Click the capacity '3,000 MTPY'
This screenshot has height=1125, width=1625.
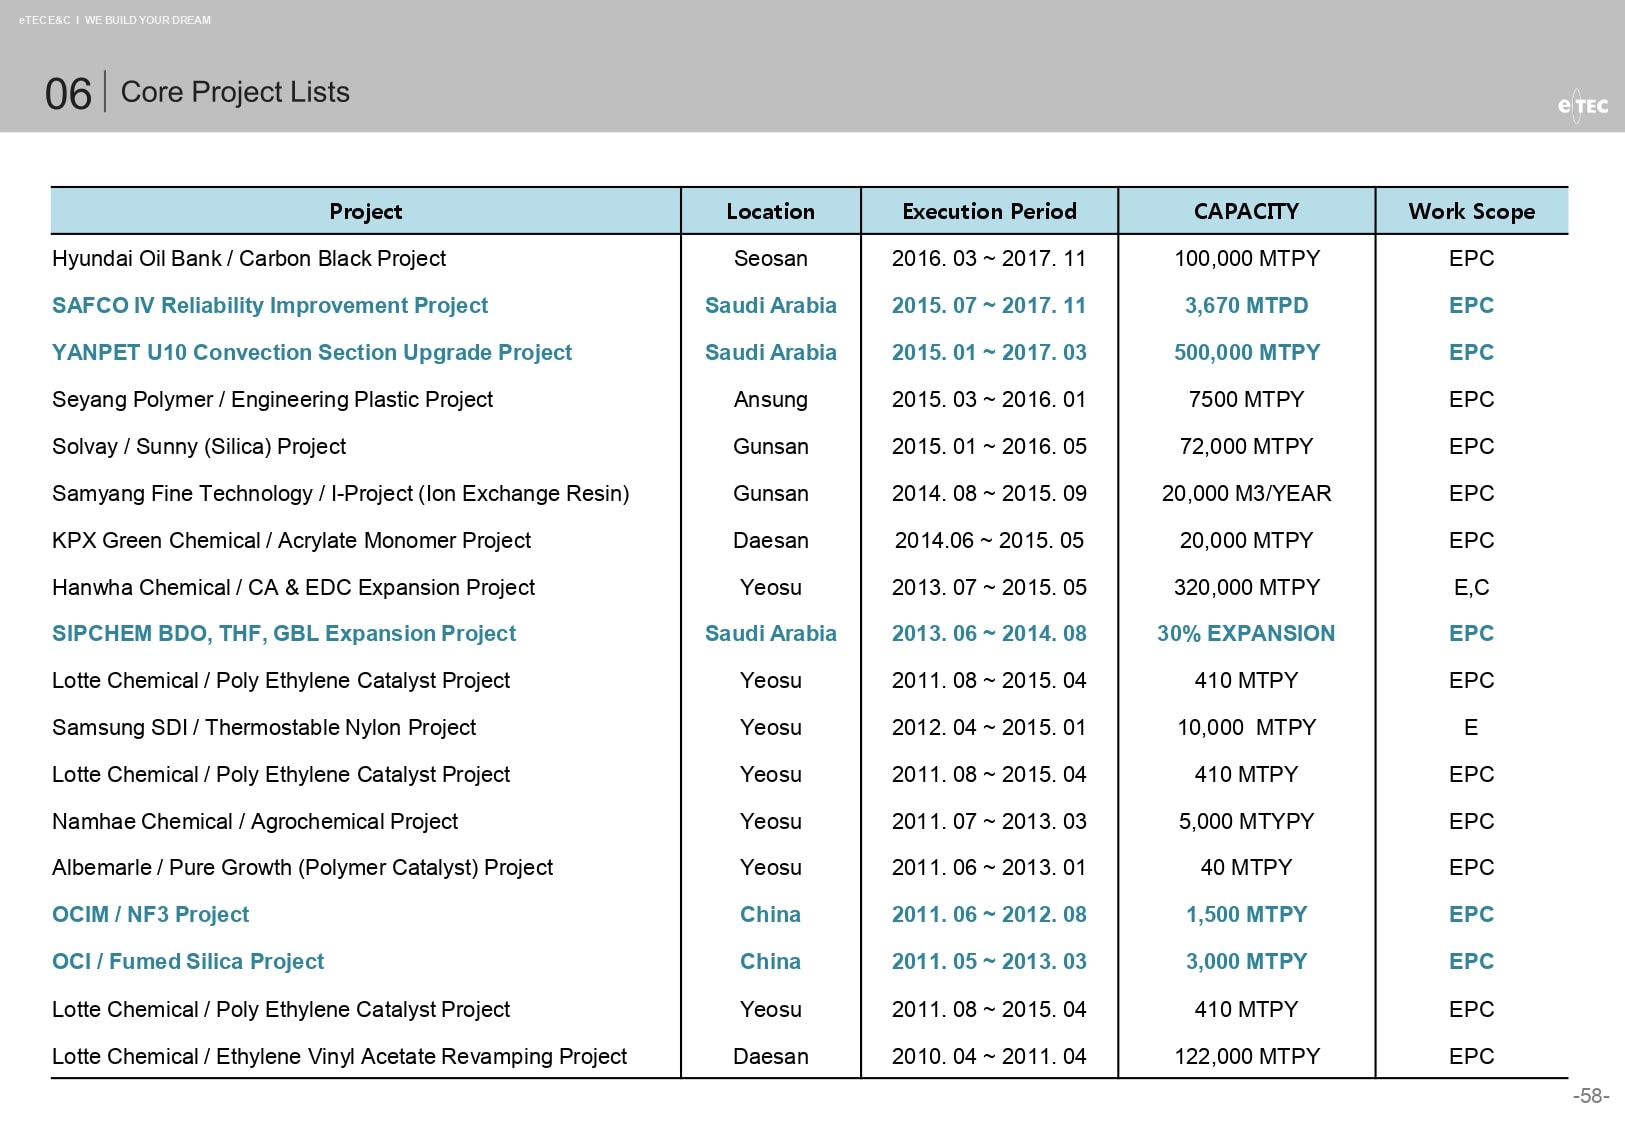click(x=1246, y=961)
